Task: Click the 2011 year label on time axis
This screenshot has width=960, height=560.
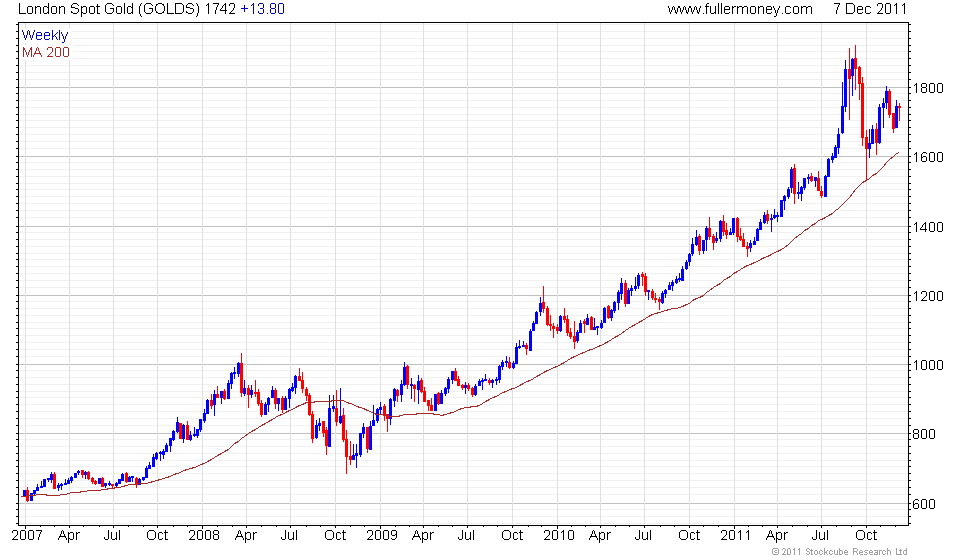Action: pyautogui.click(x=735, y=536)
